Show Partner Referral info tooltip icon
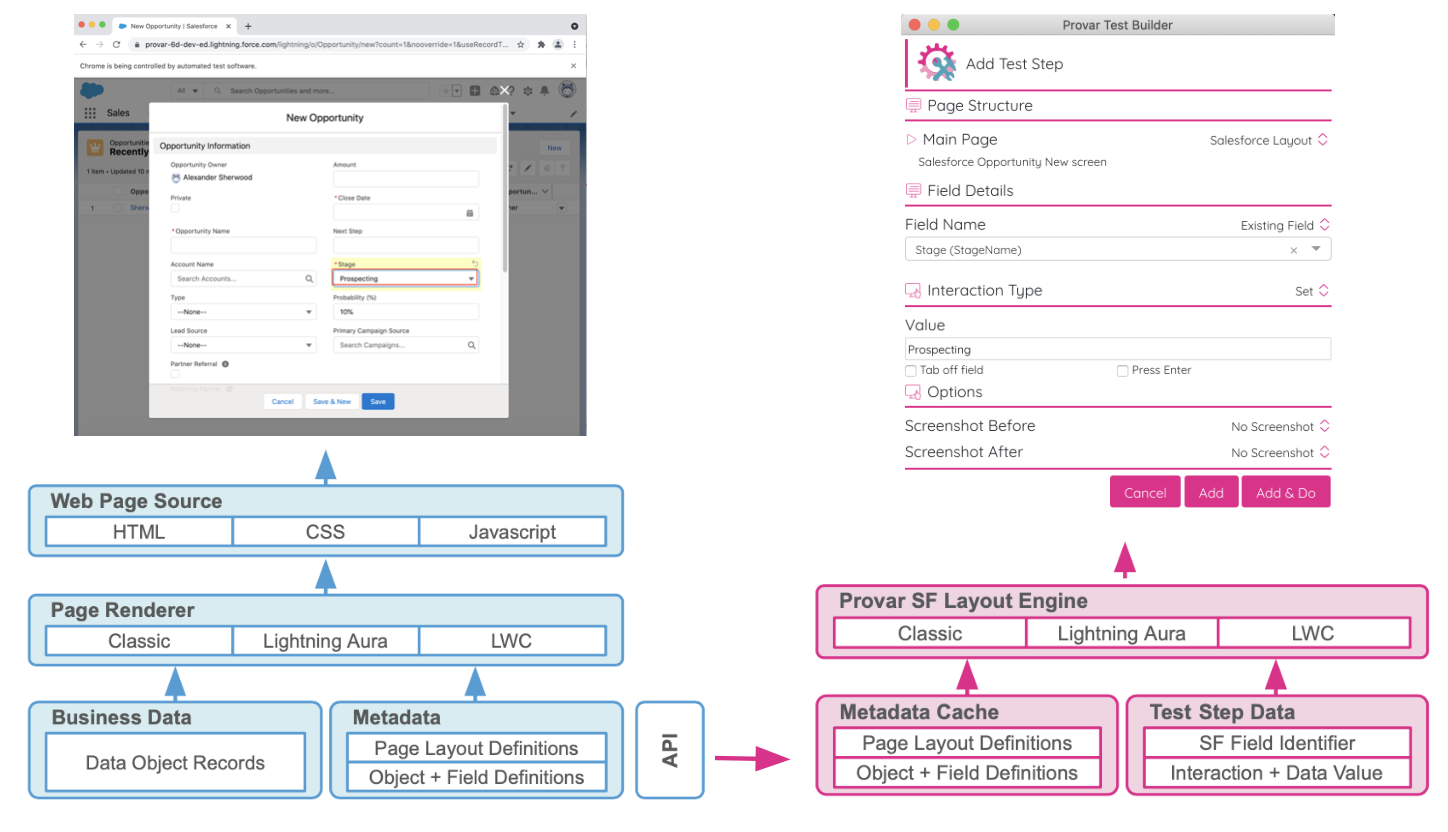 227,364
